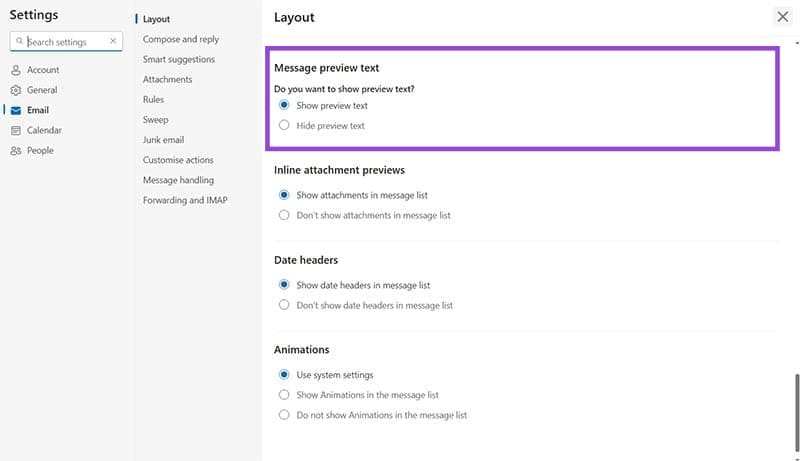The width and height of the screenshot is (800, 461).
Task: Open the Account settings icon
Action: click(16, 70)
